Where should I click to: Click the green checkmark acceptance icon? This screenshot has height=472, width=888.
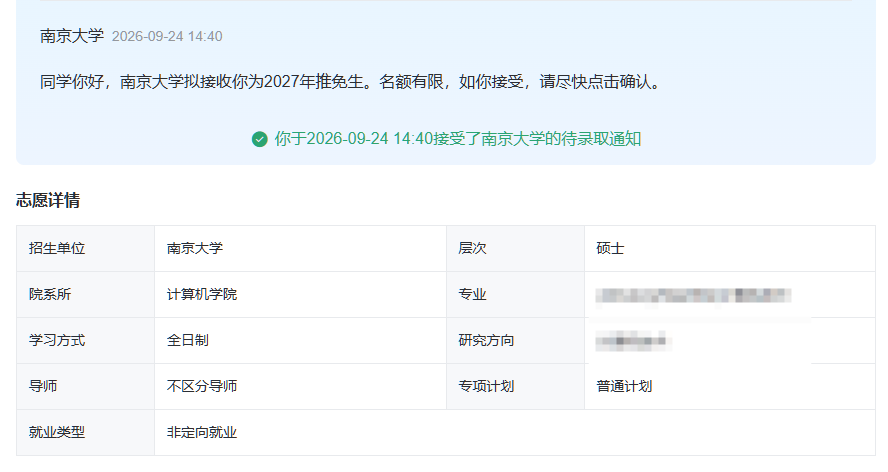click(x=259, y=139)
